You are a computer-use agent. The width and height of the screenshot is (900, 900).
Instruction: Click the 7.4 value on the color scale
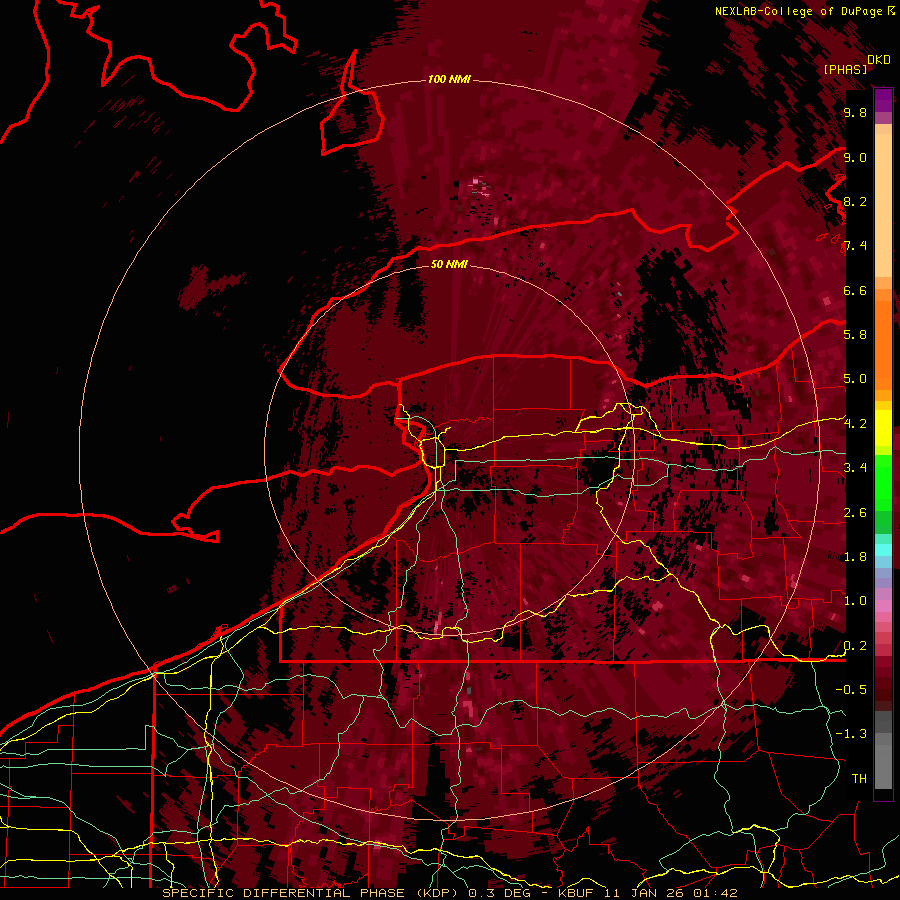tap(855, 246)
